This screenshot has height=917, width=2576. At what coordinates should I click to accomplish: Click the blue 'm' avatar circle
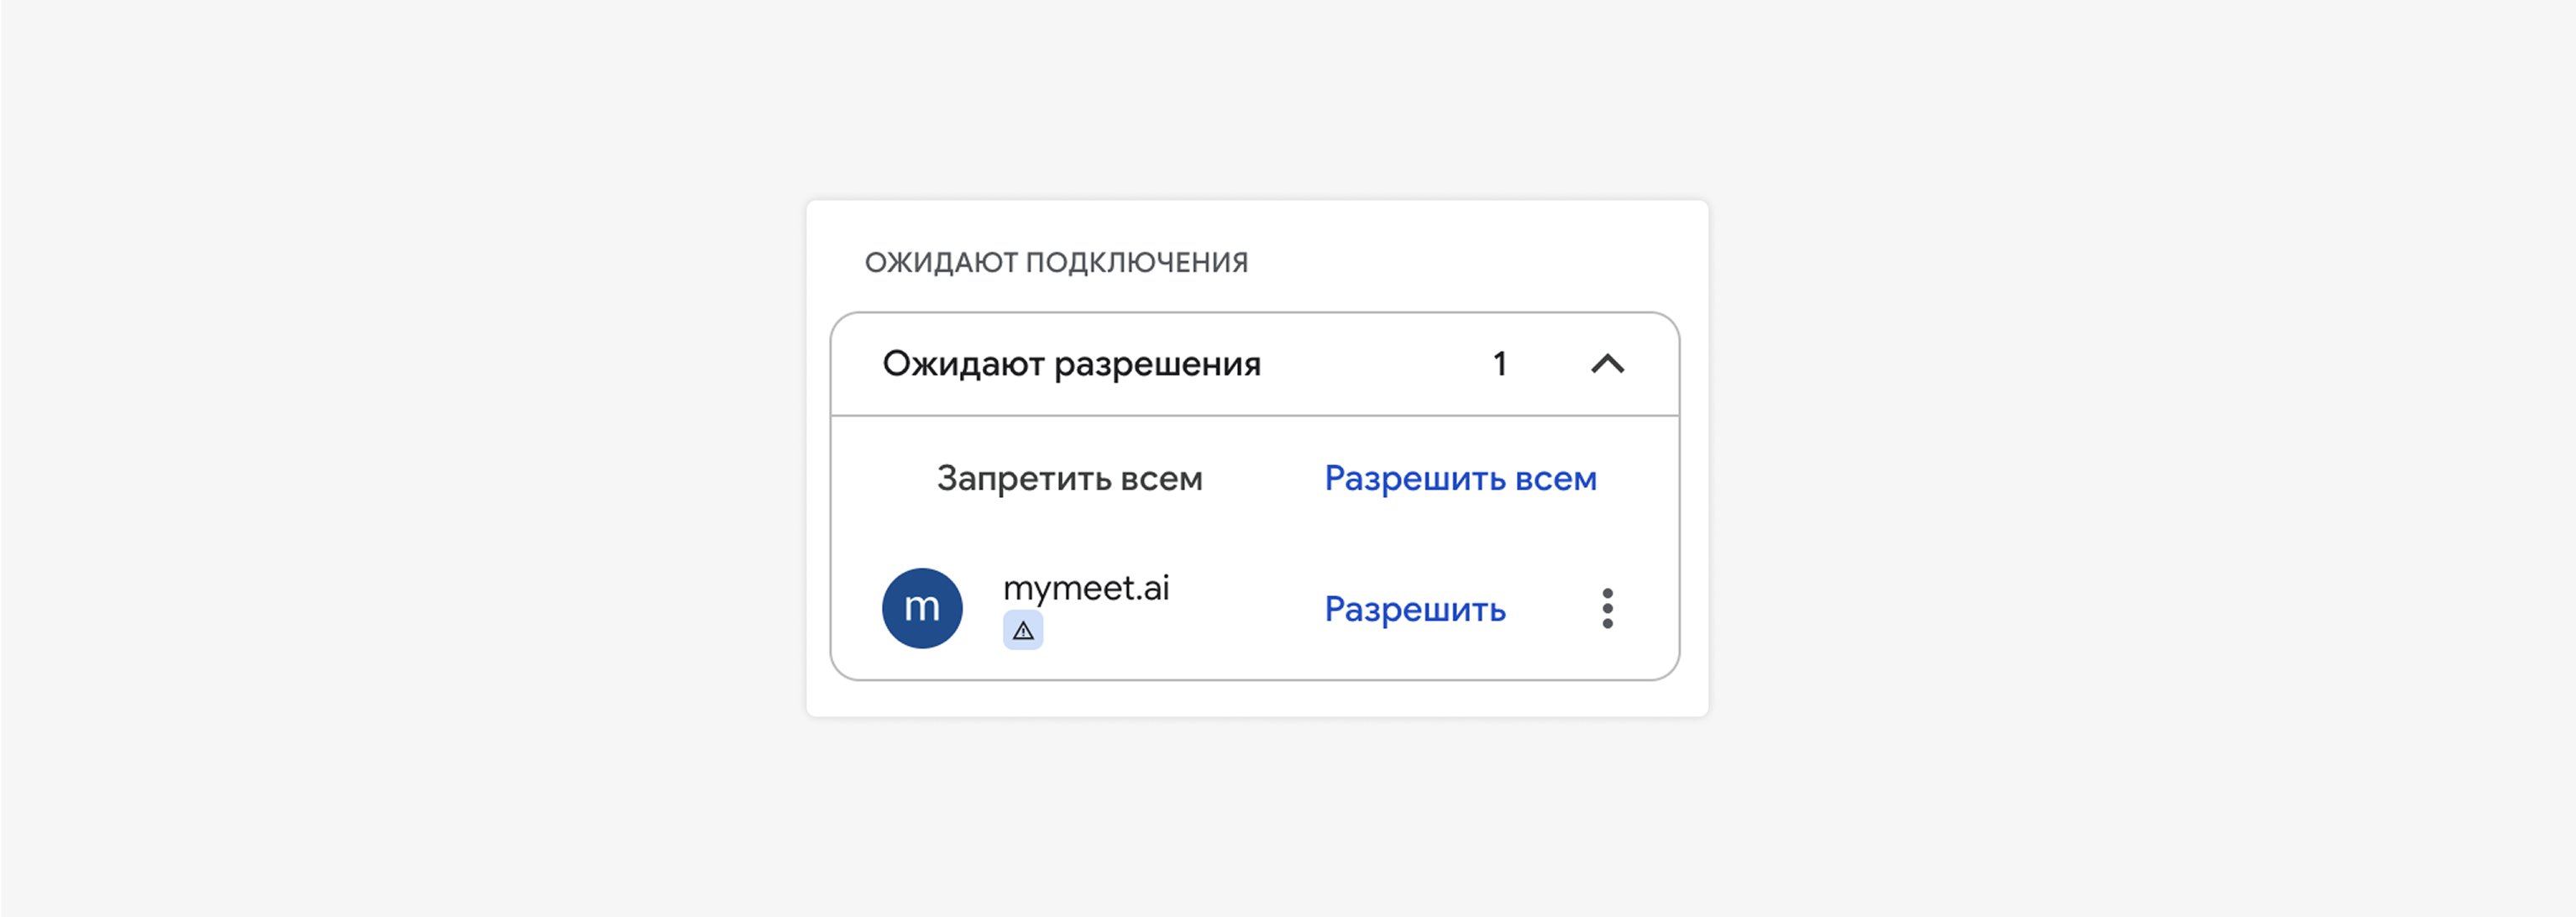click(921, 608)
